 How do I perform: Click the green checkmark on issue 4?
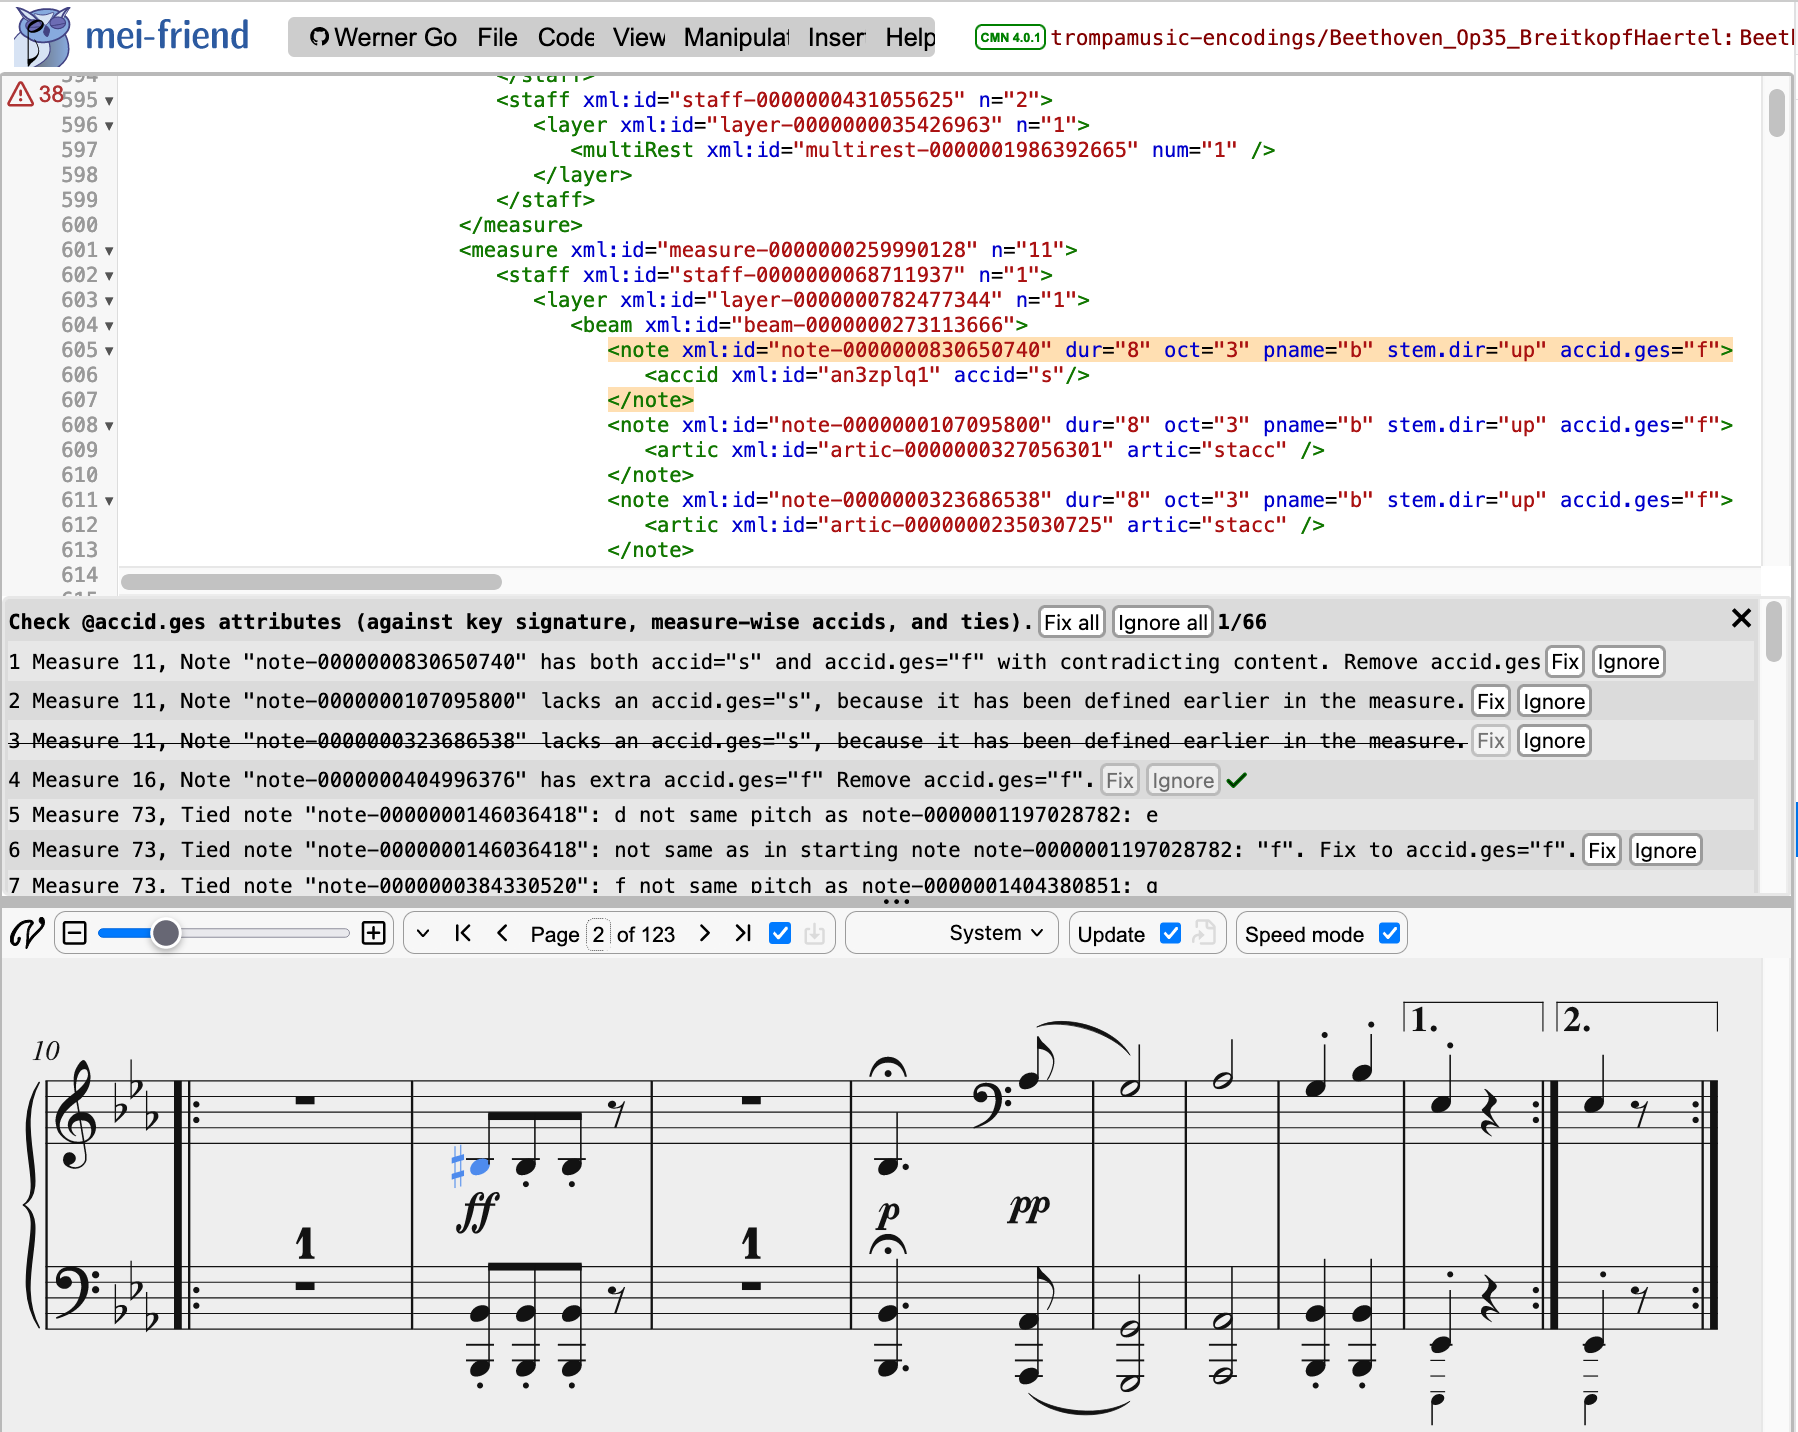[1237, 780]
